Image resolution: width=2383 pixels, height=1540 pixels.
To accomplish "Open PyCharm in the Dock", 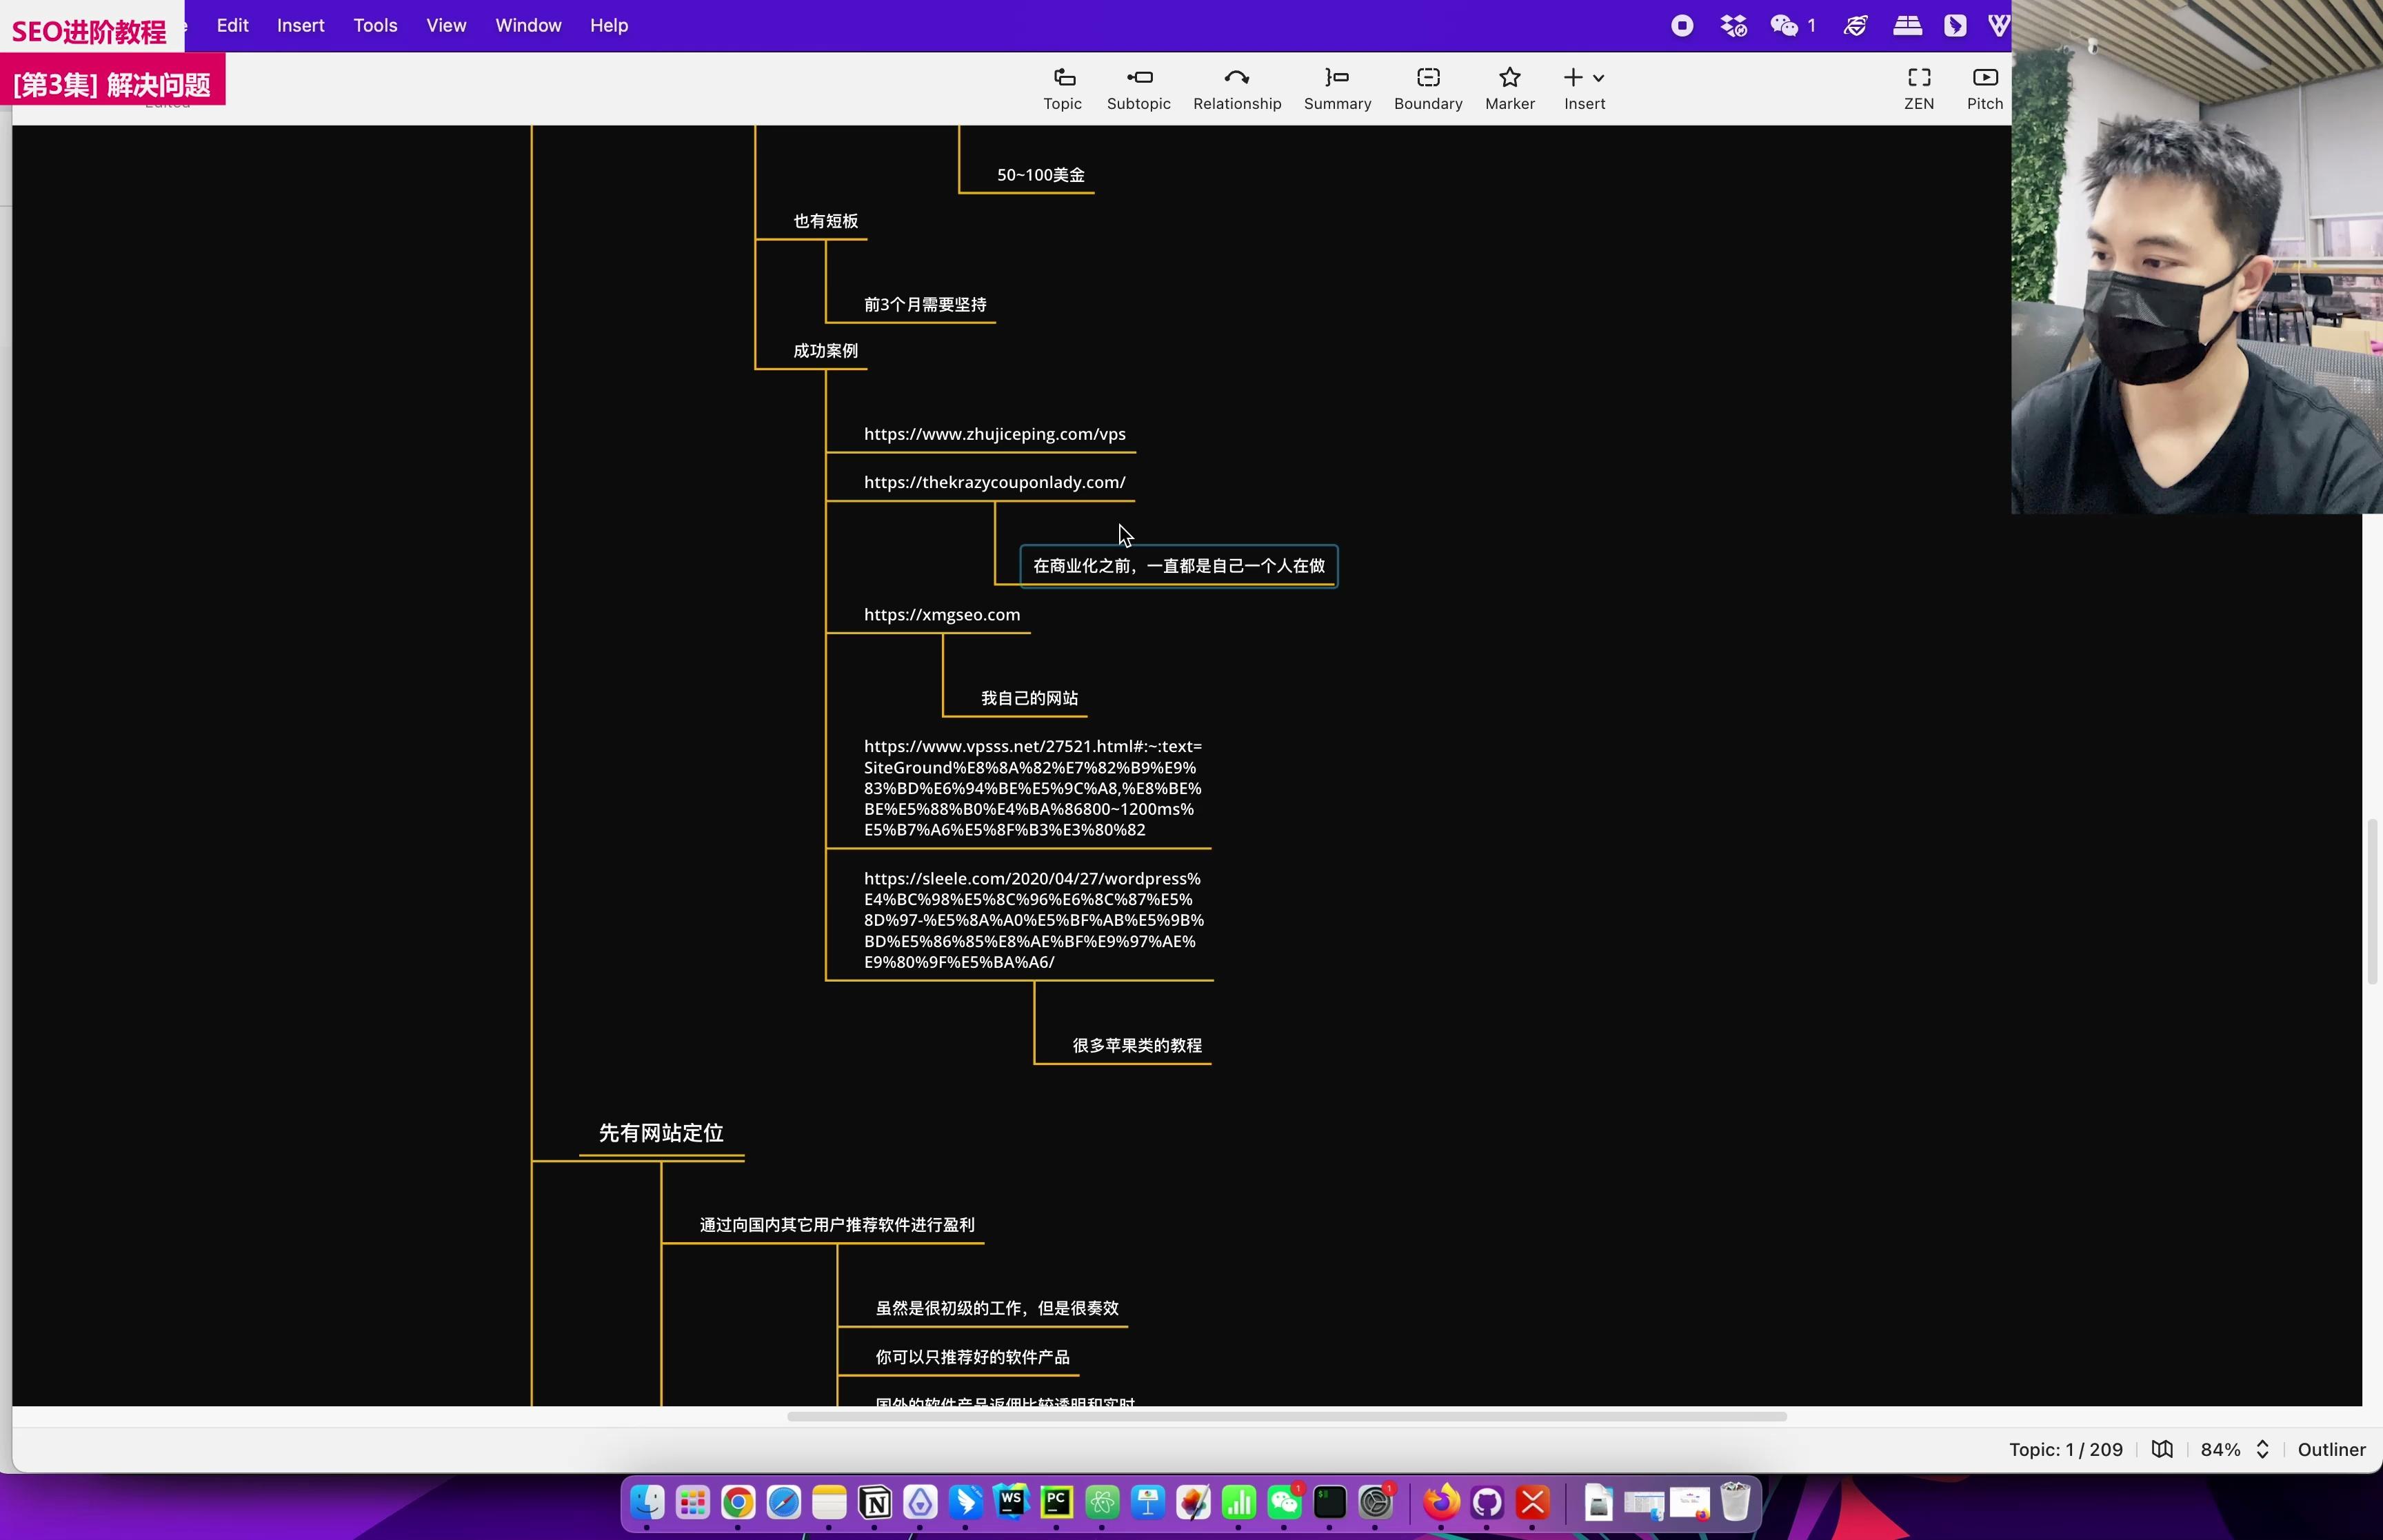I will pyautogui.click(x=1057, y=1502).
